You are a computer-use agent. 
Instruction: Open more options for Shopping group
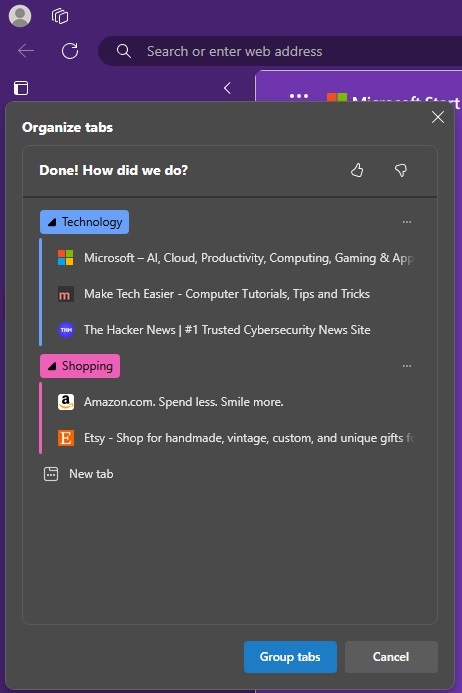point(407,366)
